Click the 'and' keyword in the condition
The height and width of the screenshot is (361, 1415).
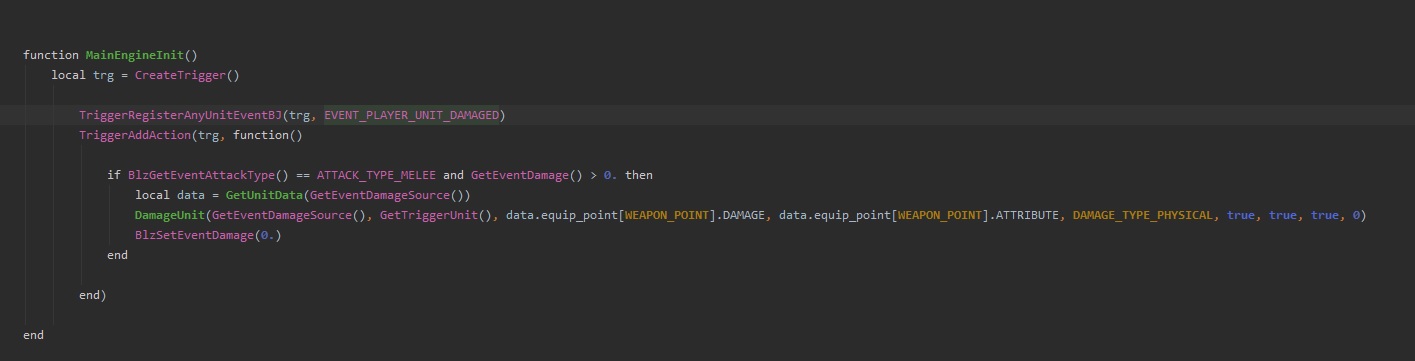pos(453,175)
